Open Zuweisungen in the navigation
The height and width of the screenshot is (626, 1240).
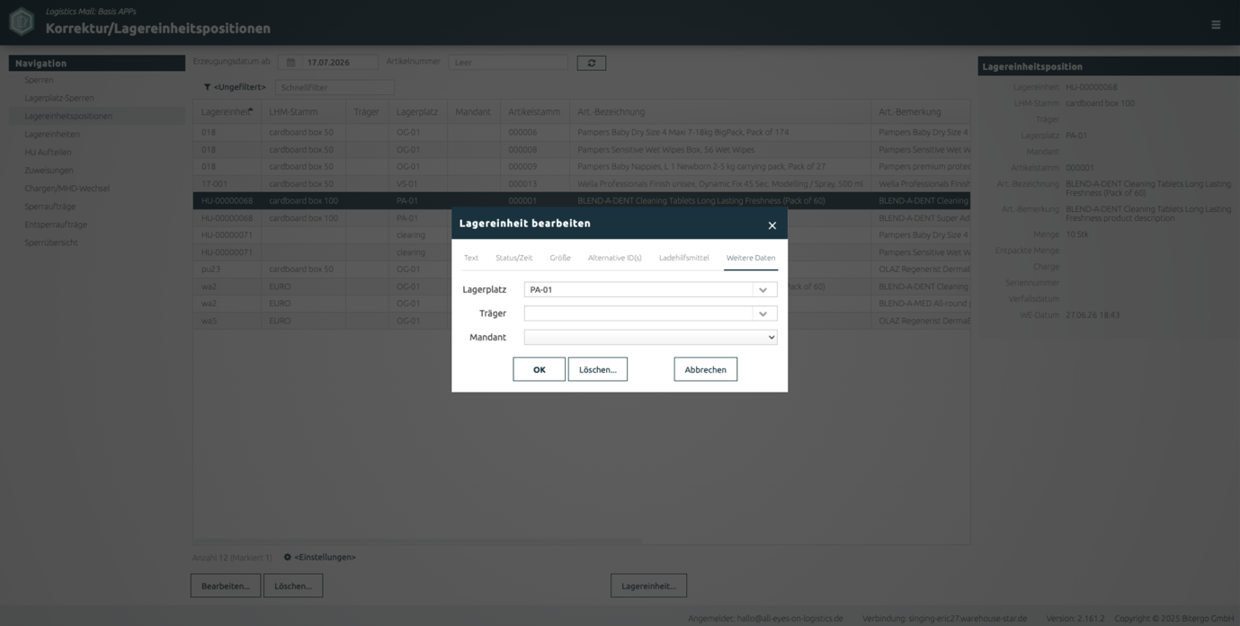[49, 170]
